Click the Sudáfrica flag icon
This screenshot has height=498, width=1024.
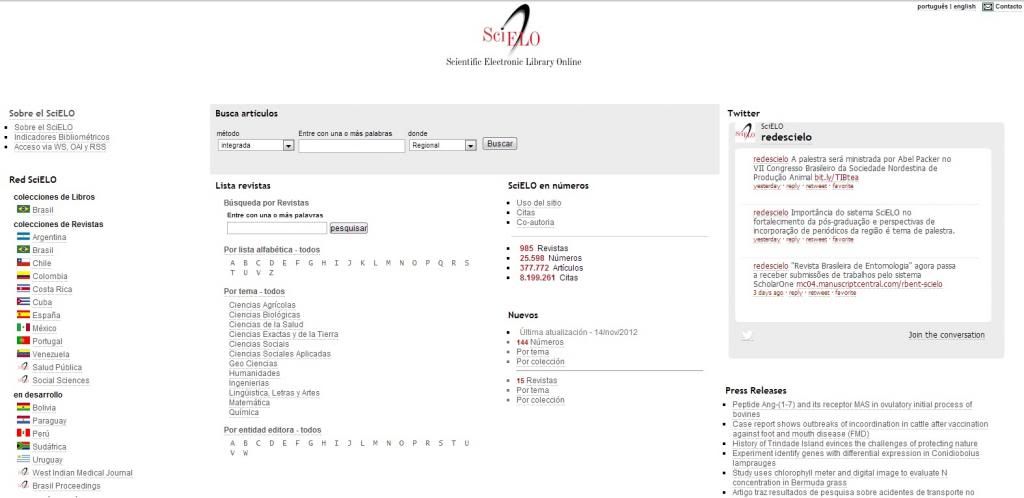click(24, 446)
